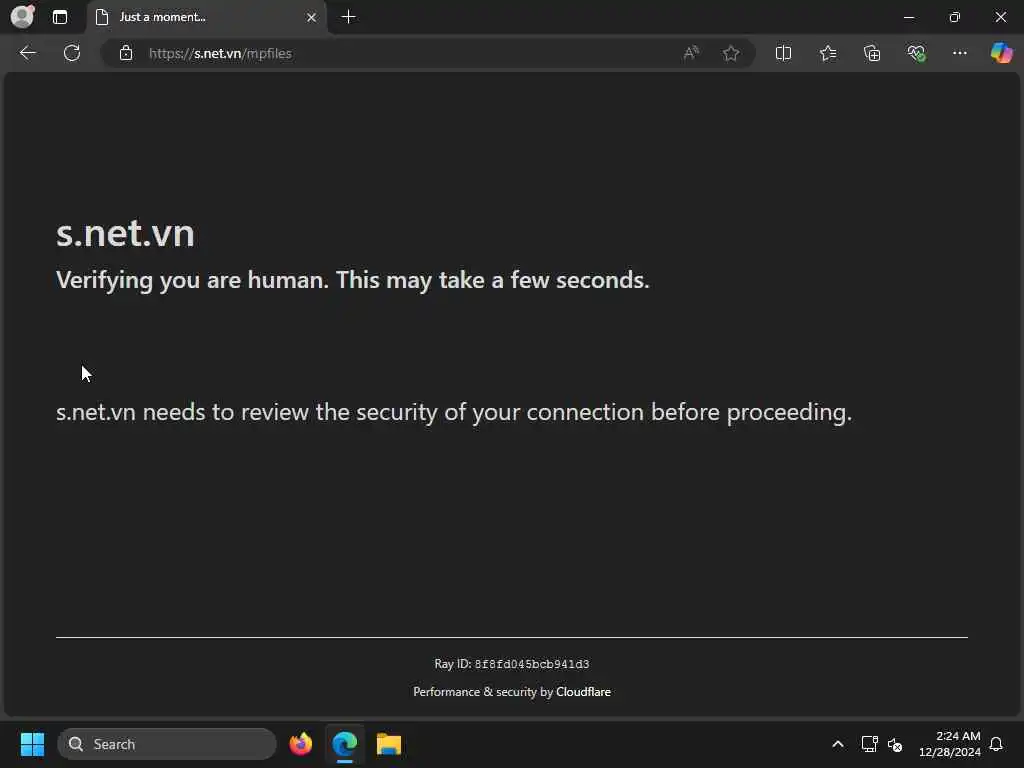Open Collections icon

tap(872, 53)
